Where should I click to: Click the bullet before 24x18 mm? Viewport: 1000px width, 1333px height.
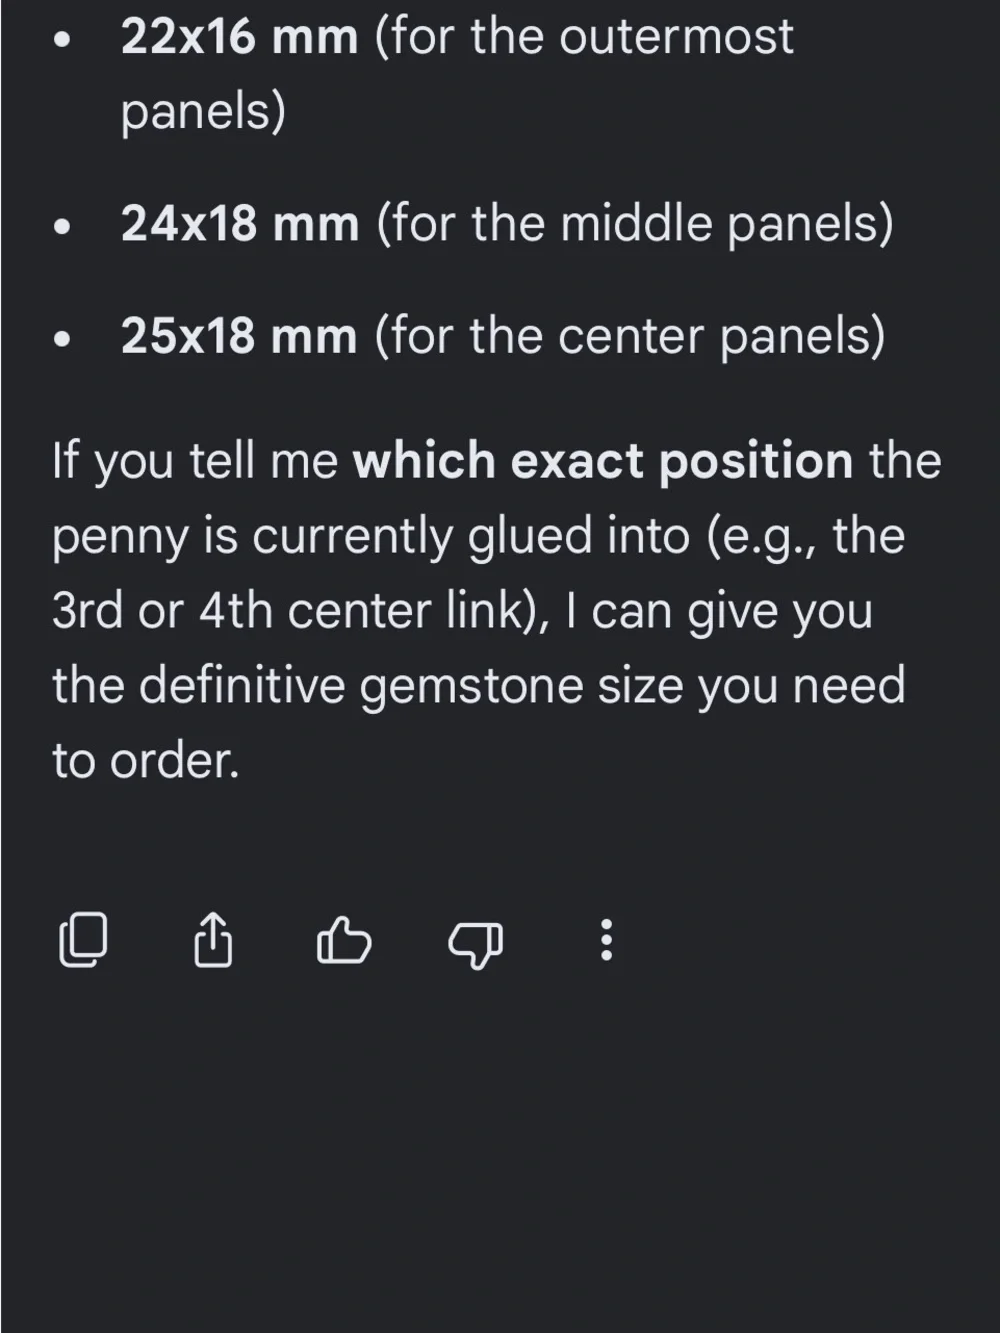[63, 227]
